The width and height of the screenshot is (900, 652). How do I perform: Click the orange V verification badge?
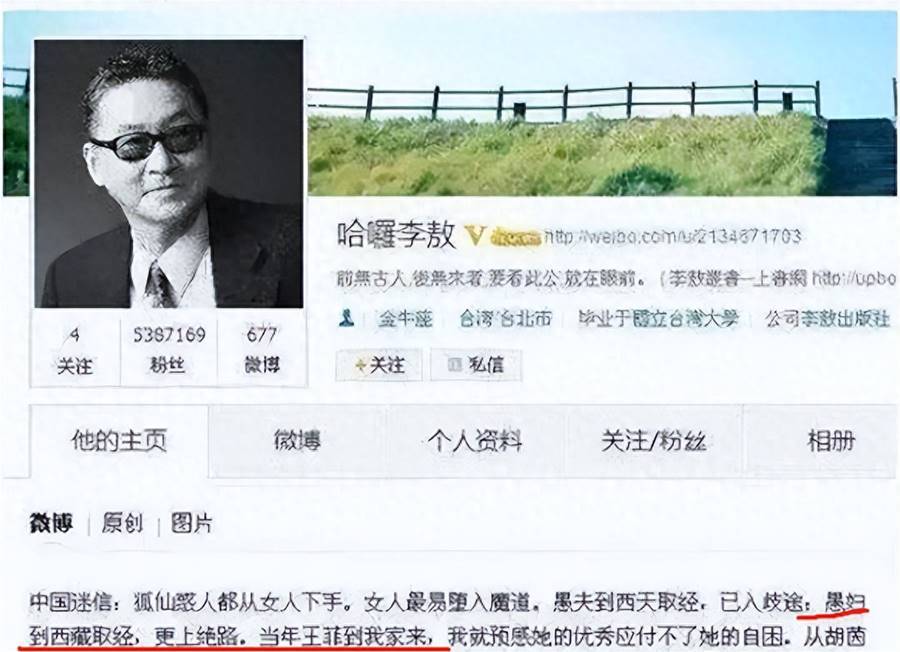[x=475, y=235]
